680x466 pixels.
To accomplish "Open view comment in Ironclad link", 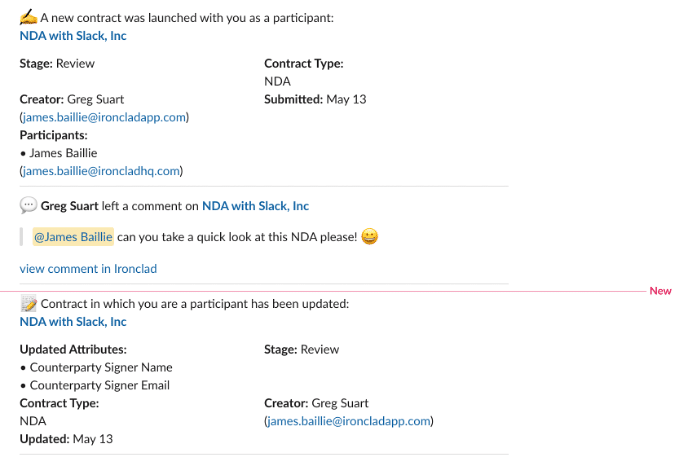I will click(x=88, y=269).
